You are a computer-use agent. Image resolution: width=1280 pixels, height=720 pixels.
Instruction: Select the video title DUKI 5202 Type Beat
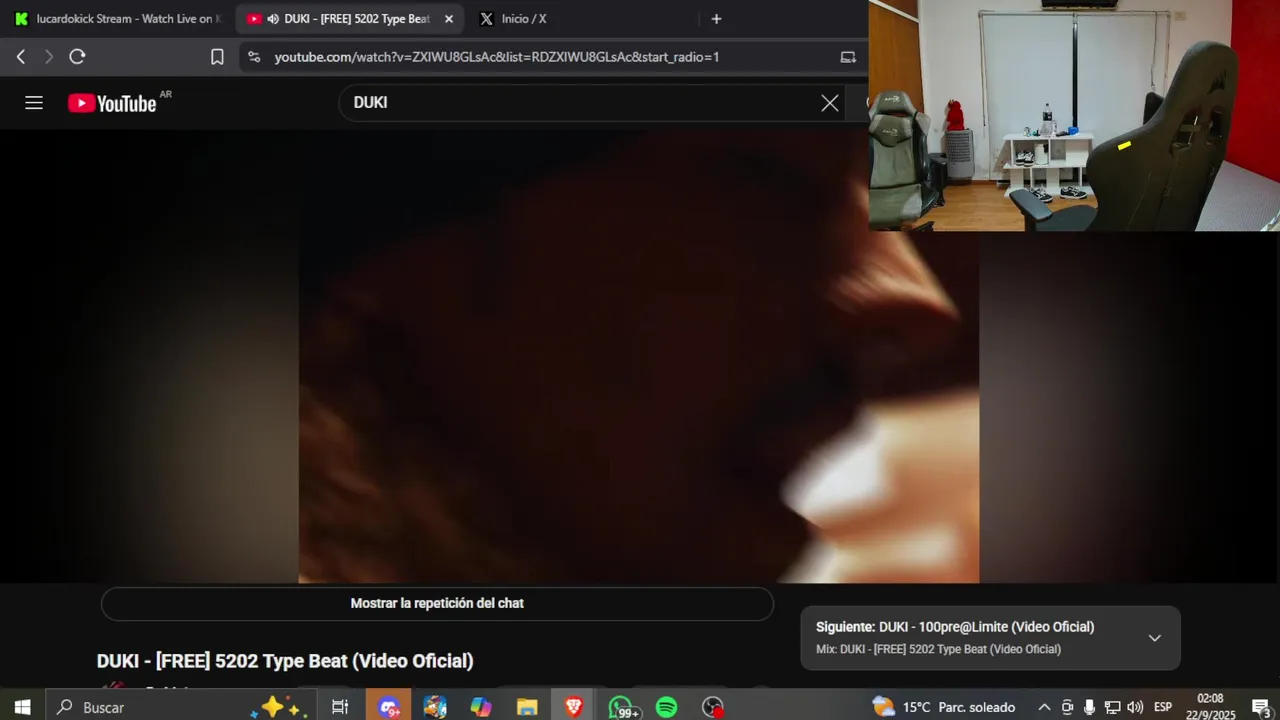click(285, 661)
